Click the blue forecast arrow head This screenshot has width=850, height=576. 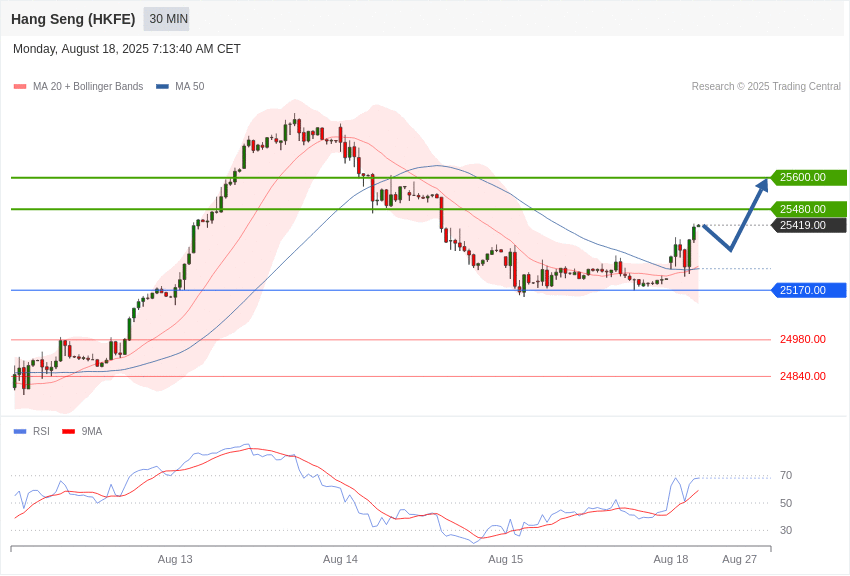click(763, 185)
